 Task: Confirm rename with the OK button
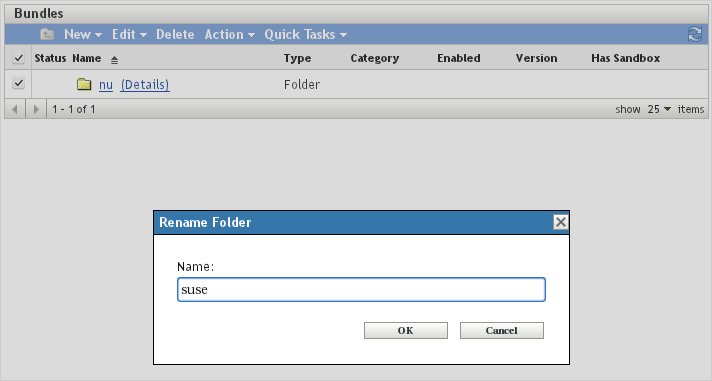(x=406, y=331)
